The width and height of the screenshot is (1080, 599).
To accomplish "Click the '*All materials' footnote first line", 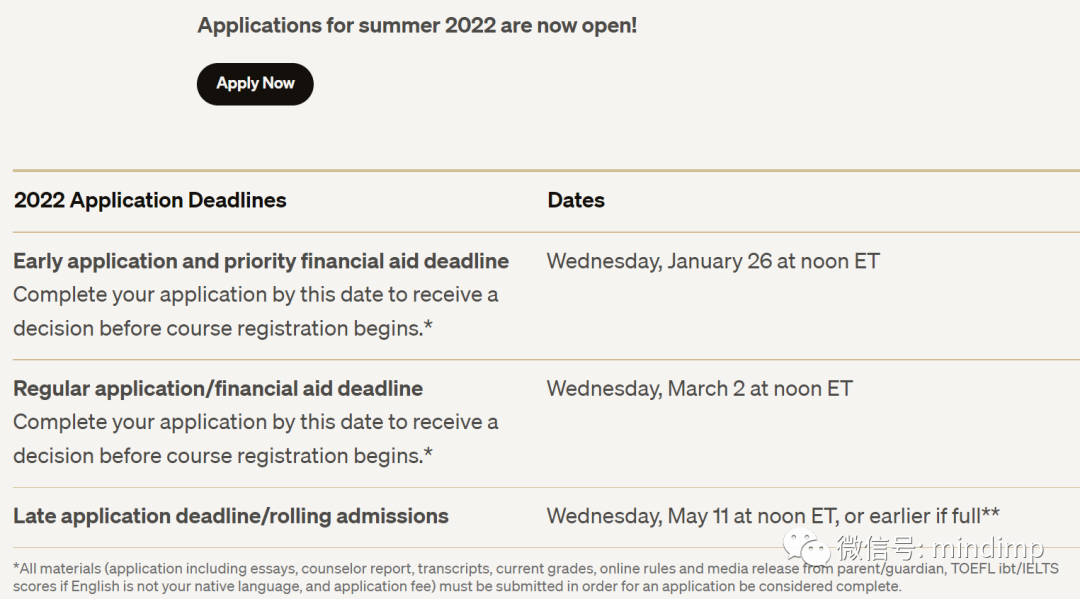I will coord(536,569).
